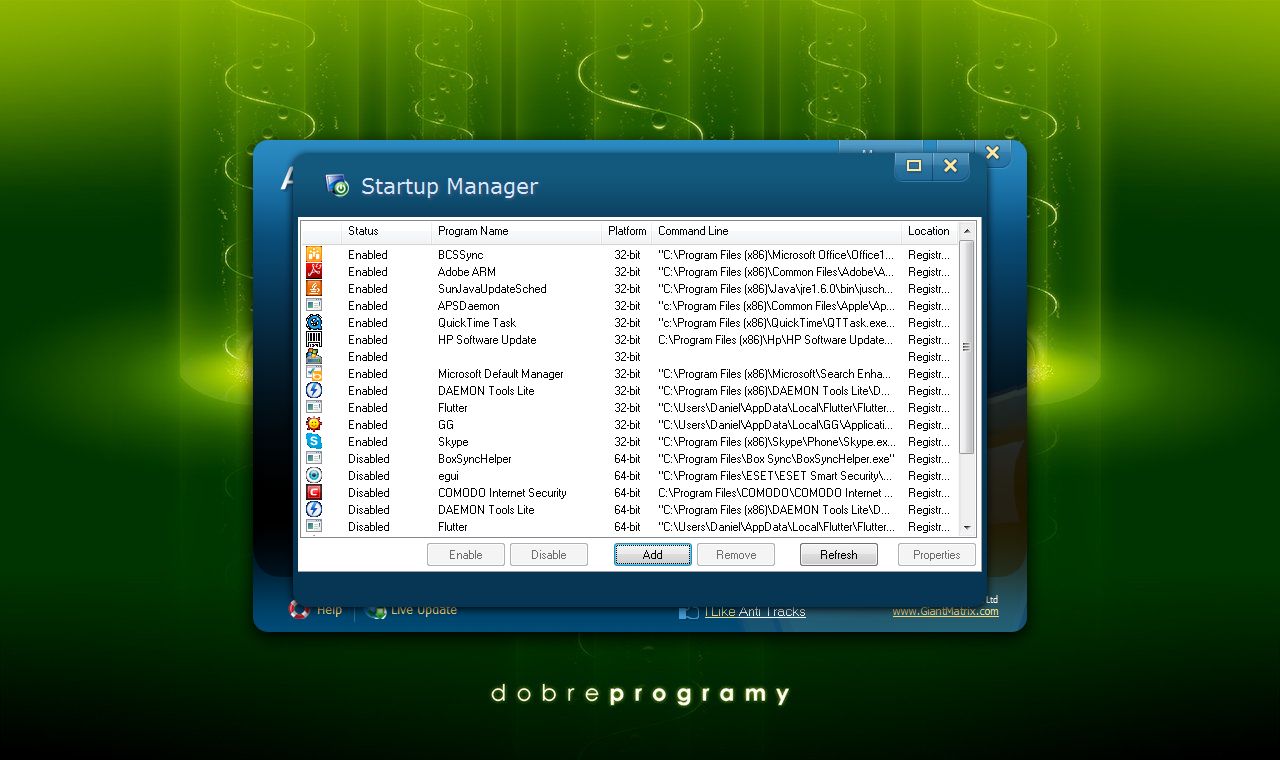Select the SunJavaUpdateSched entry
This screenshot has height=760, width=1280.
coord(492,289)
